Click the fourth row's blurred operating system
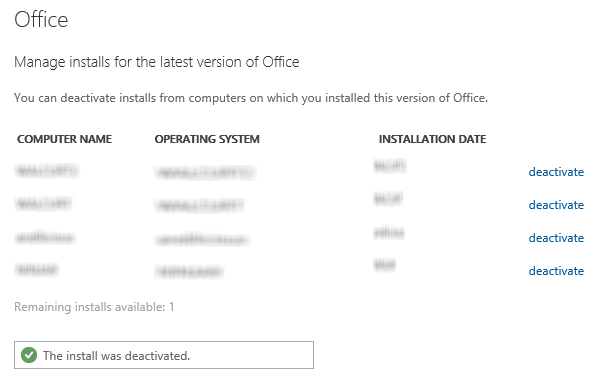This screenshot has width=600, height=381. pyautogui.click(x=189, y=272)
